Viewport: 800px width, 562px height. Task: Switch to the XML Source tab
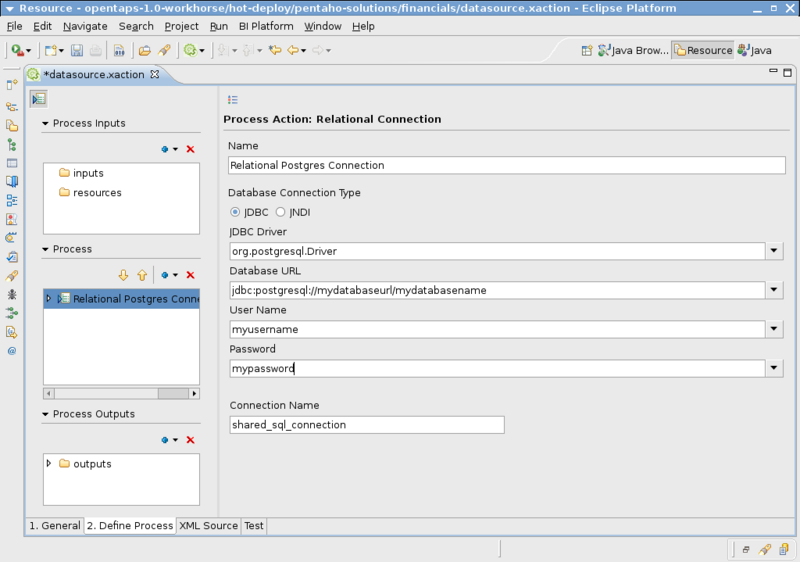pos(208,526)
